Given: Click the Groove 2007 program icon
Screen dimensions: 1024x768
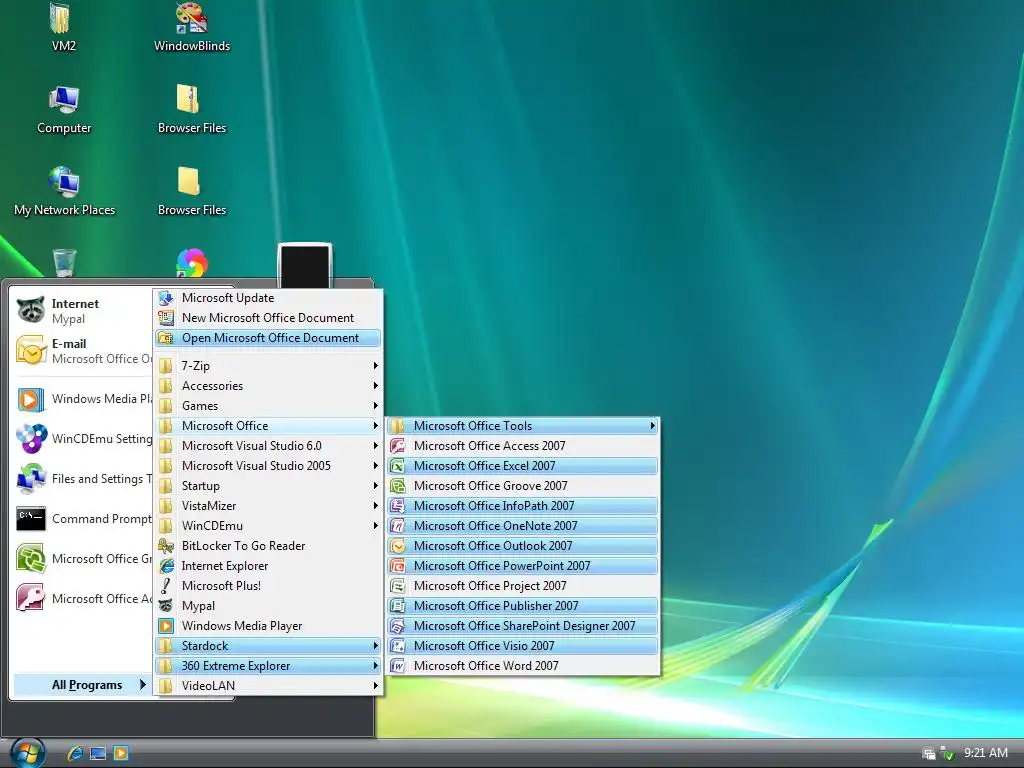Looking at the screenshot, I should (x=398, y=486).
